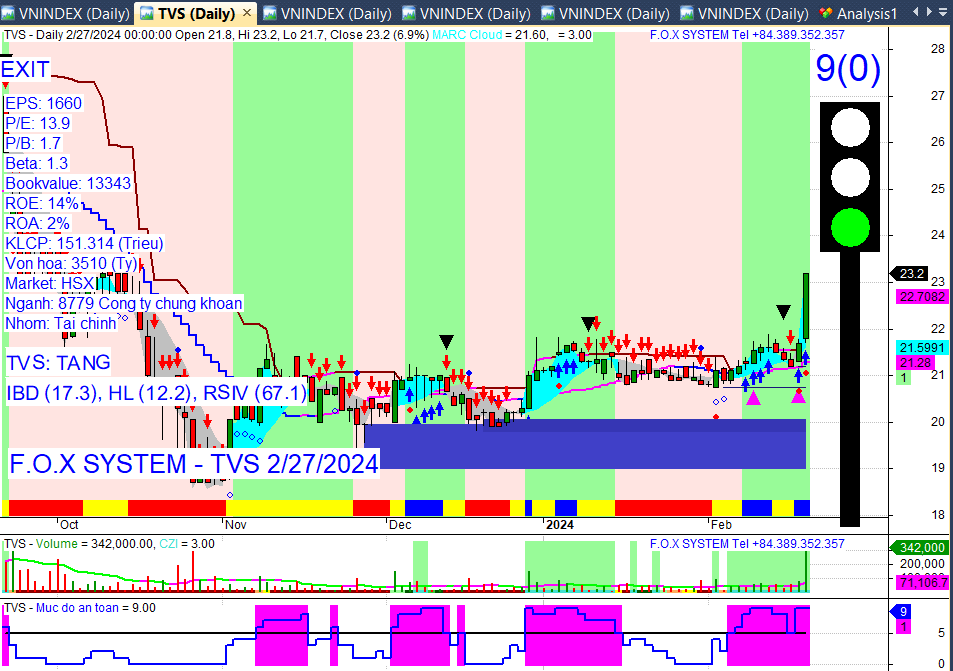The image size is (953, 671).
Task: Click the CZI = 3.00 indicator label
Action: [187, 544]
